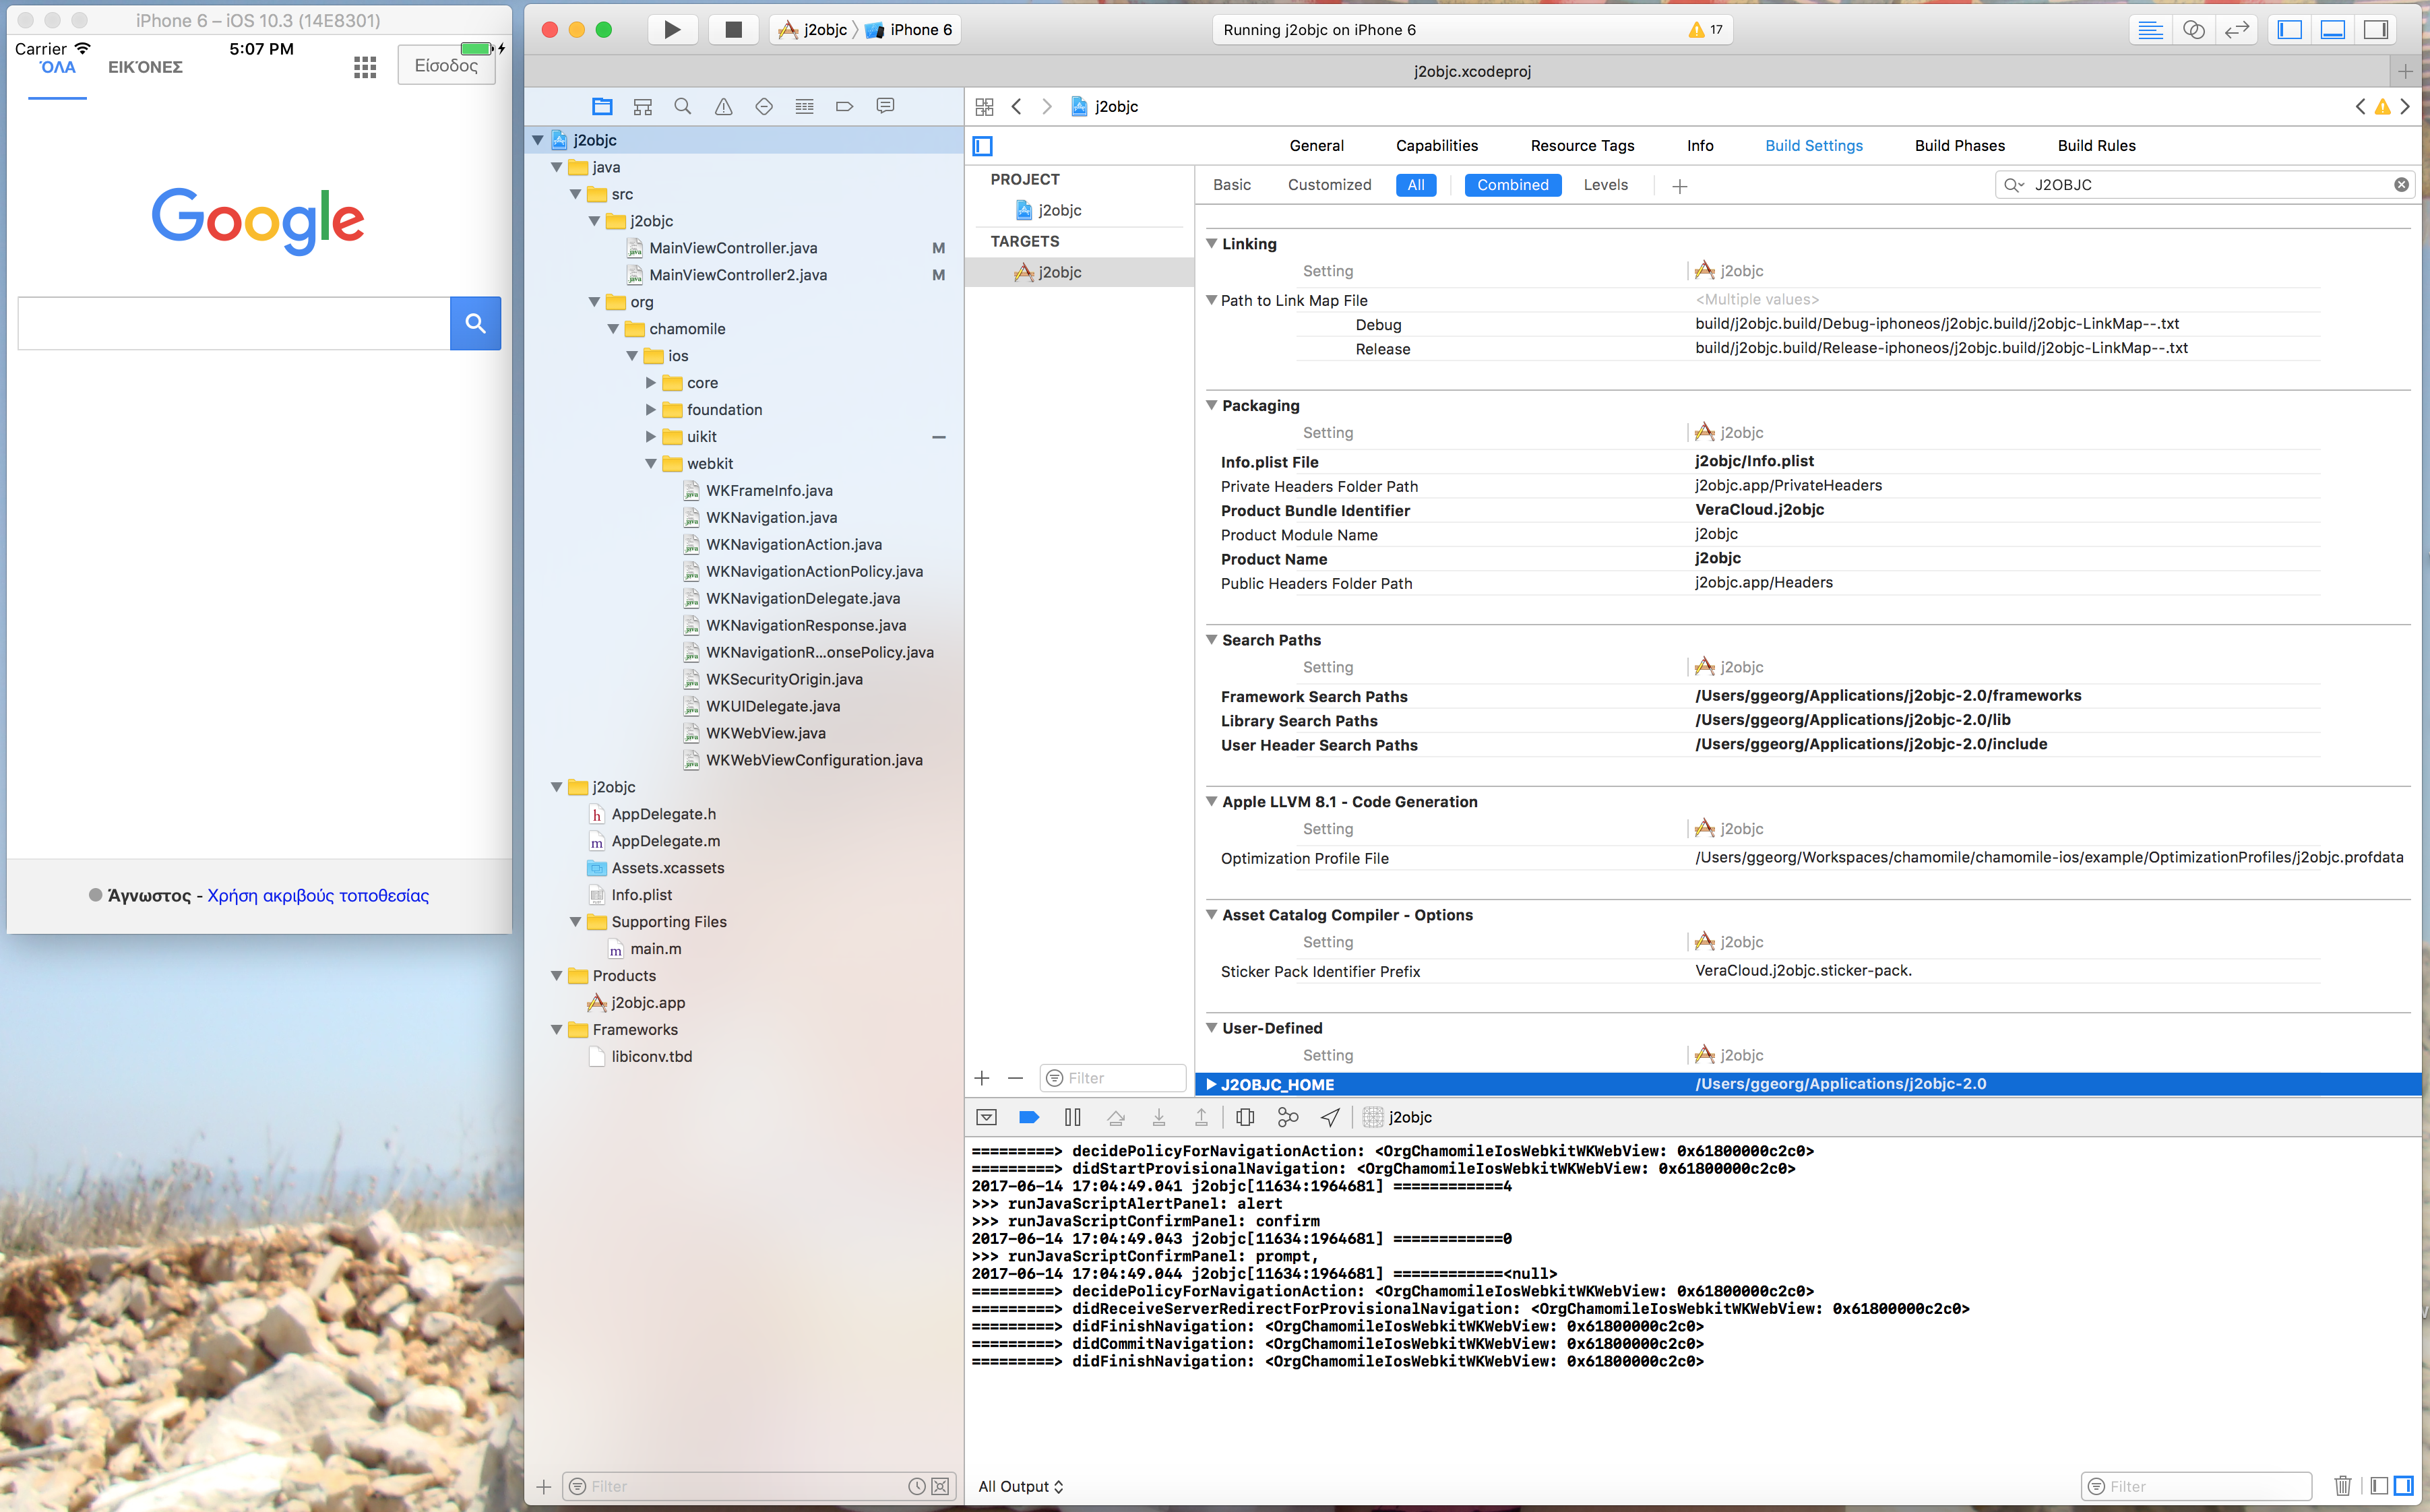The height and width of the screenshot is (1512, 2430).
Task: Open MainViewController.java in navigator
Action: 732,248
